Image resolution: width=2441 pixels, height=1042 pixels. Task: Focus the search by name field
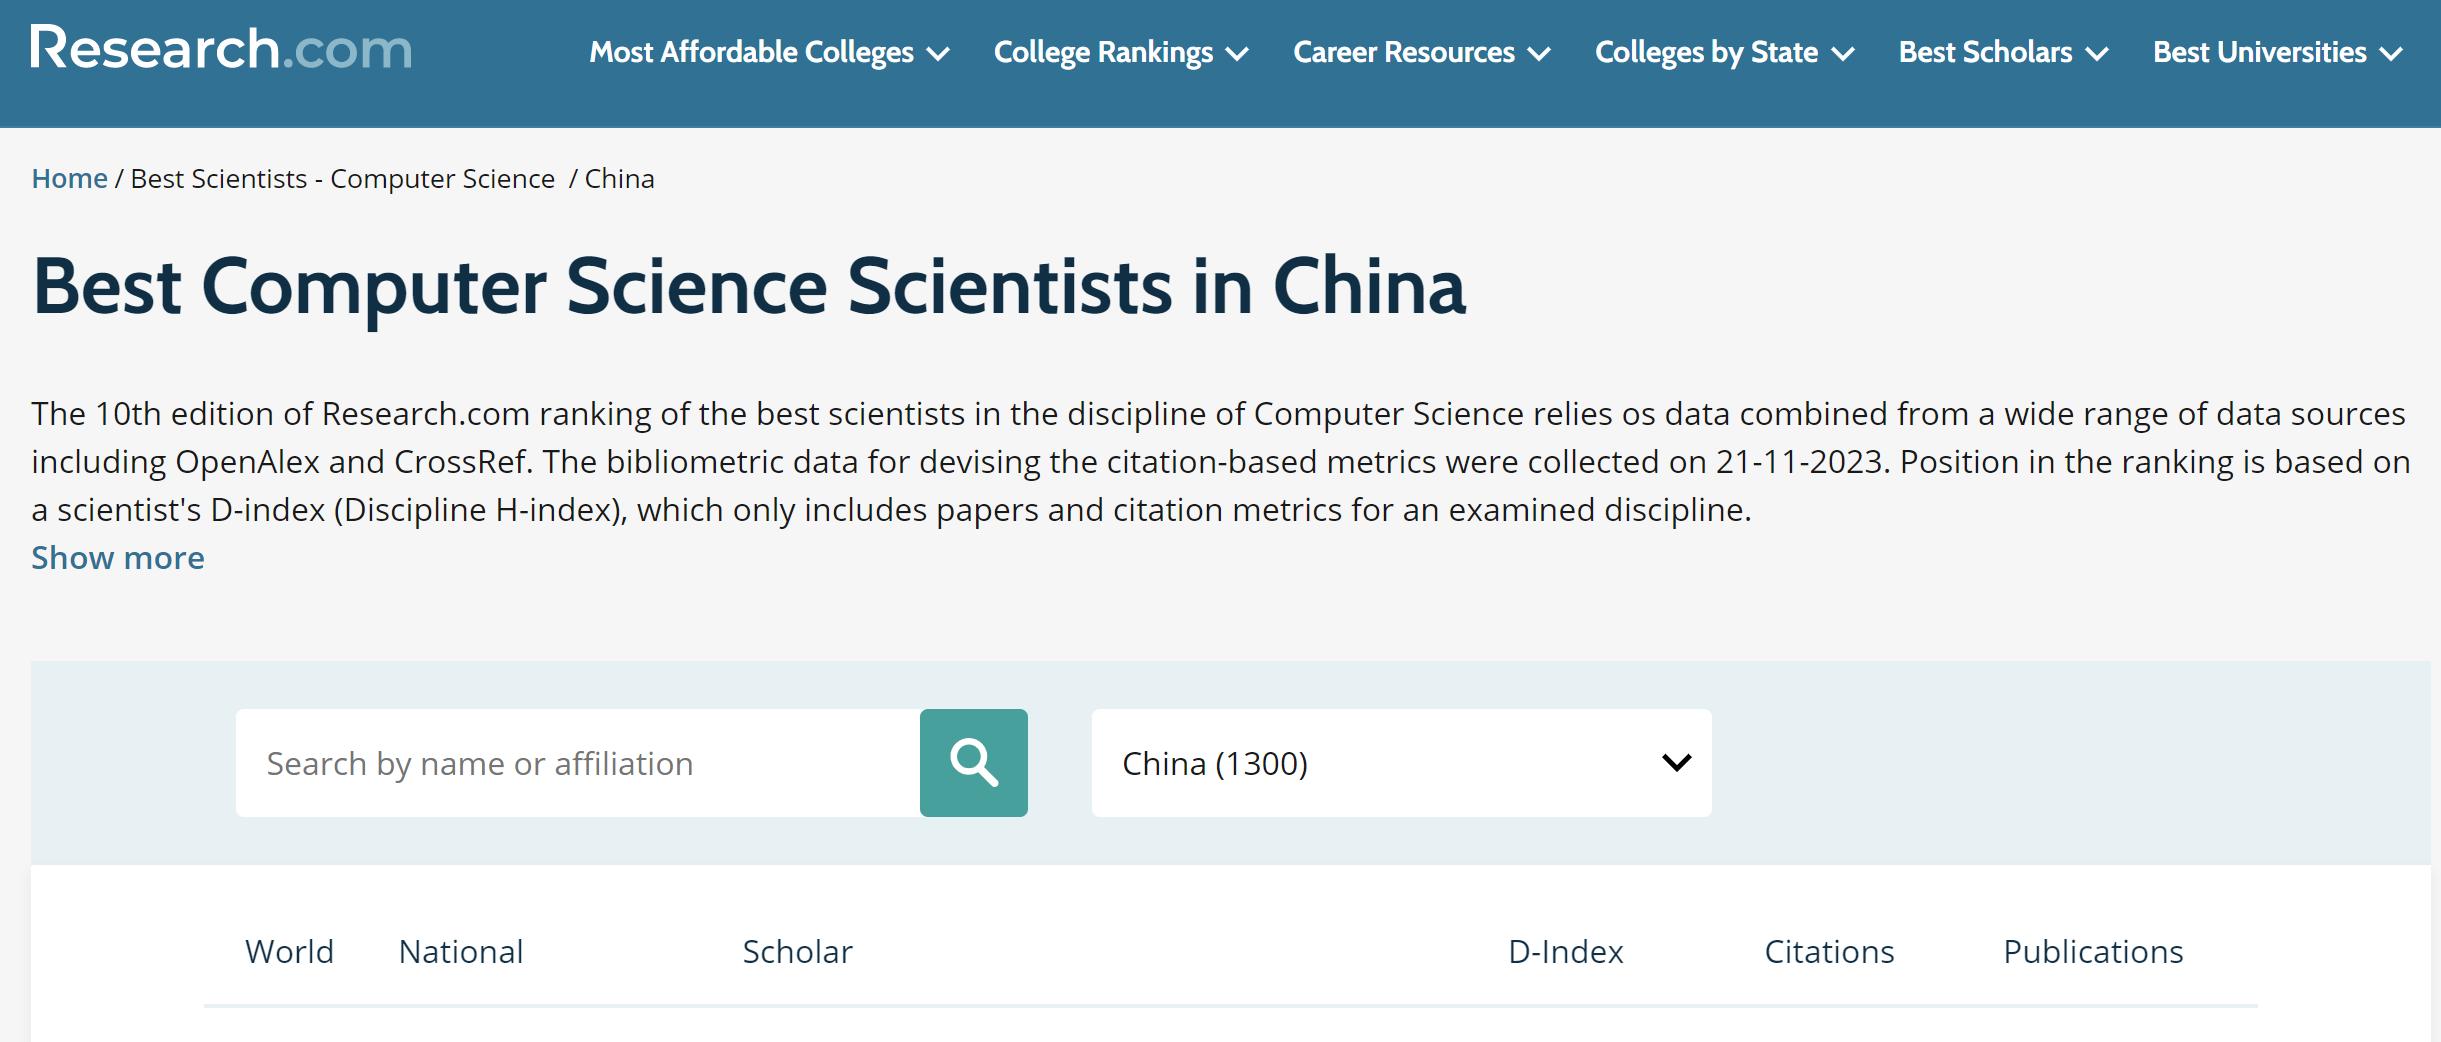(x=577, y=763)
